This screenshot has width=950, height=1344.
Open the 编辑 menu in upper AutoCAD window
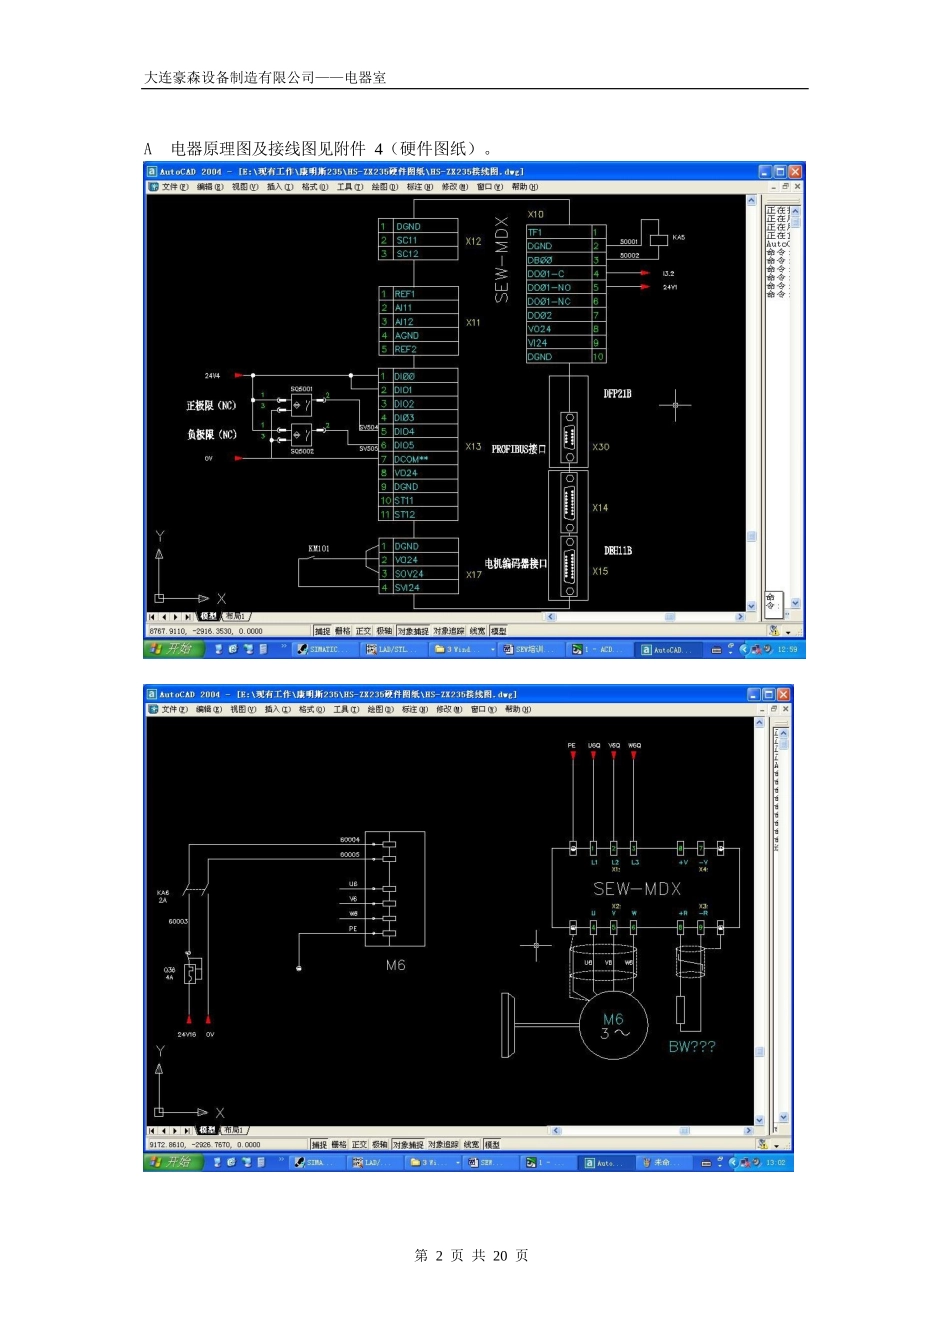click(x=210, y=187)
